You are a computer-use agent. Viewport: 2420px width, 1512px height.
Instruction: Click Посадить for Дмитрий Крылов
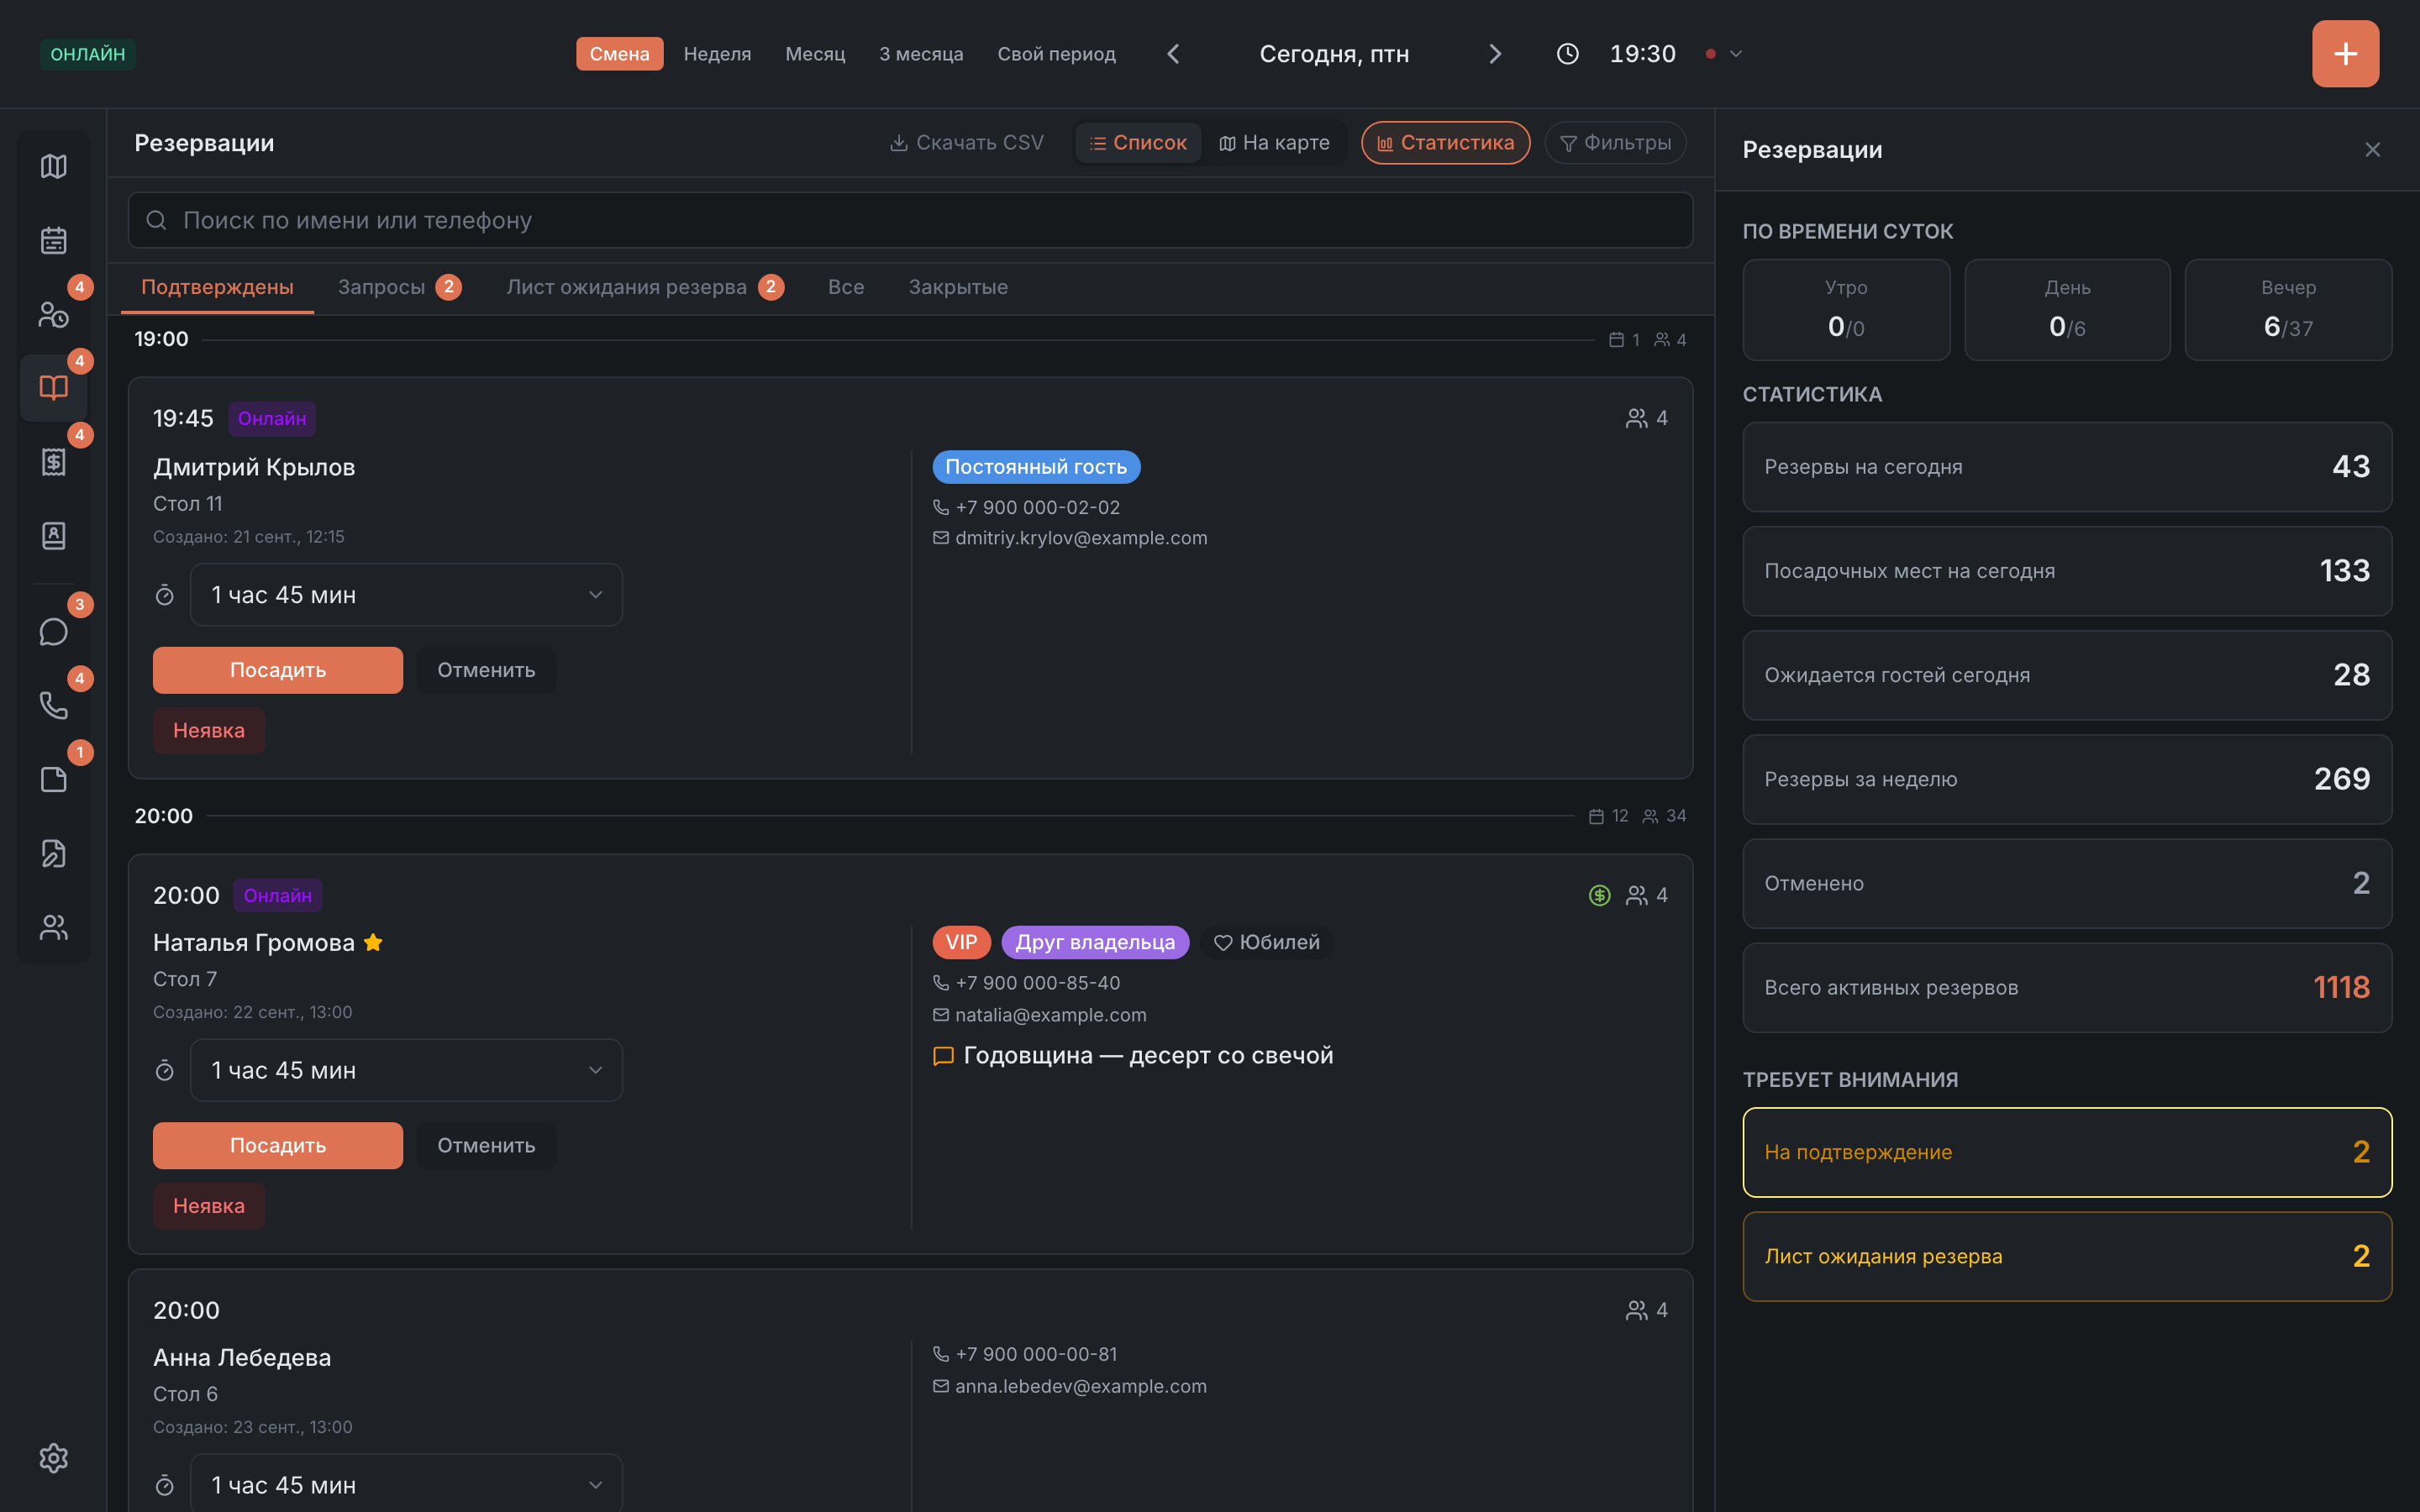(278, 670)
